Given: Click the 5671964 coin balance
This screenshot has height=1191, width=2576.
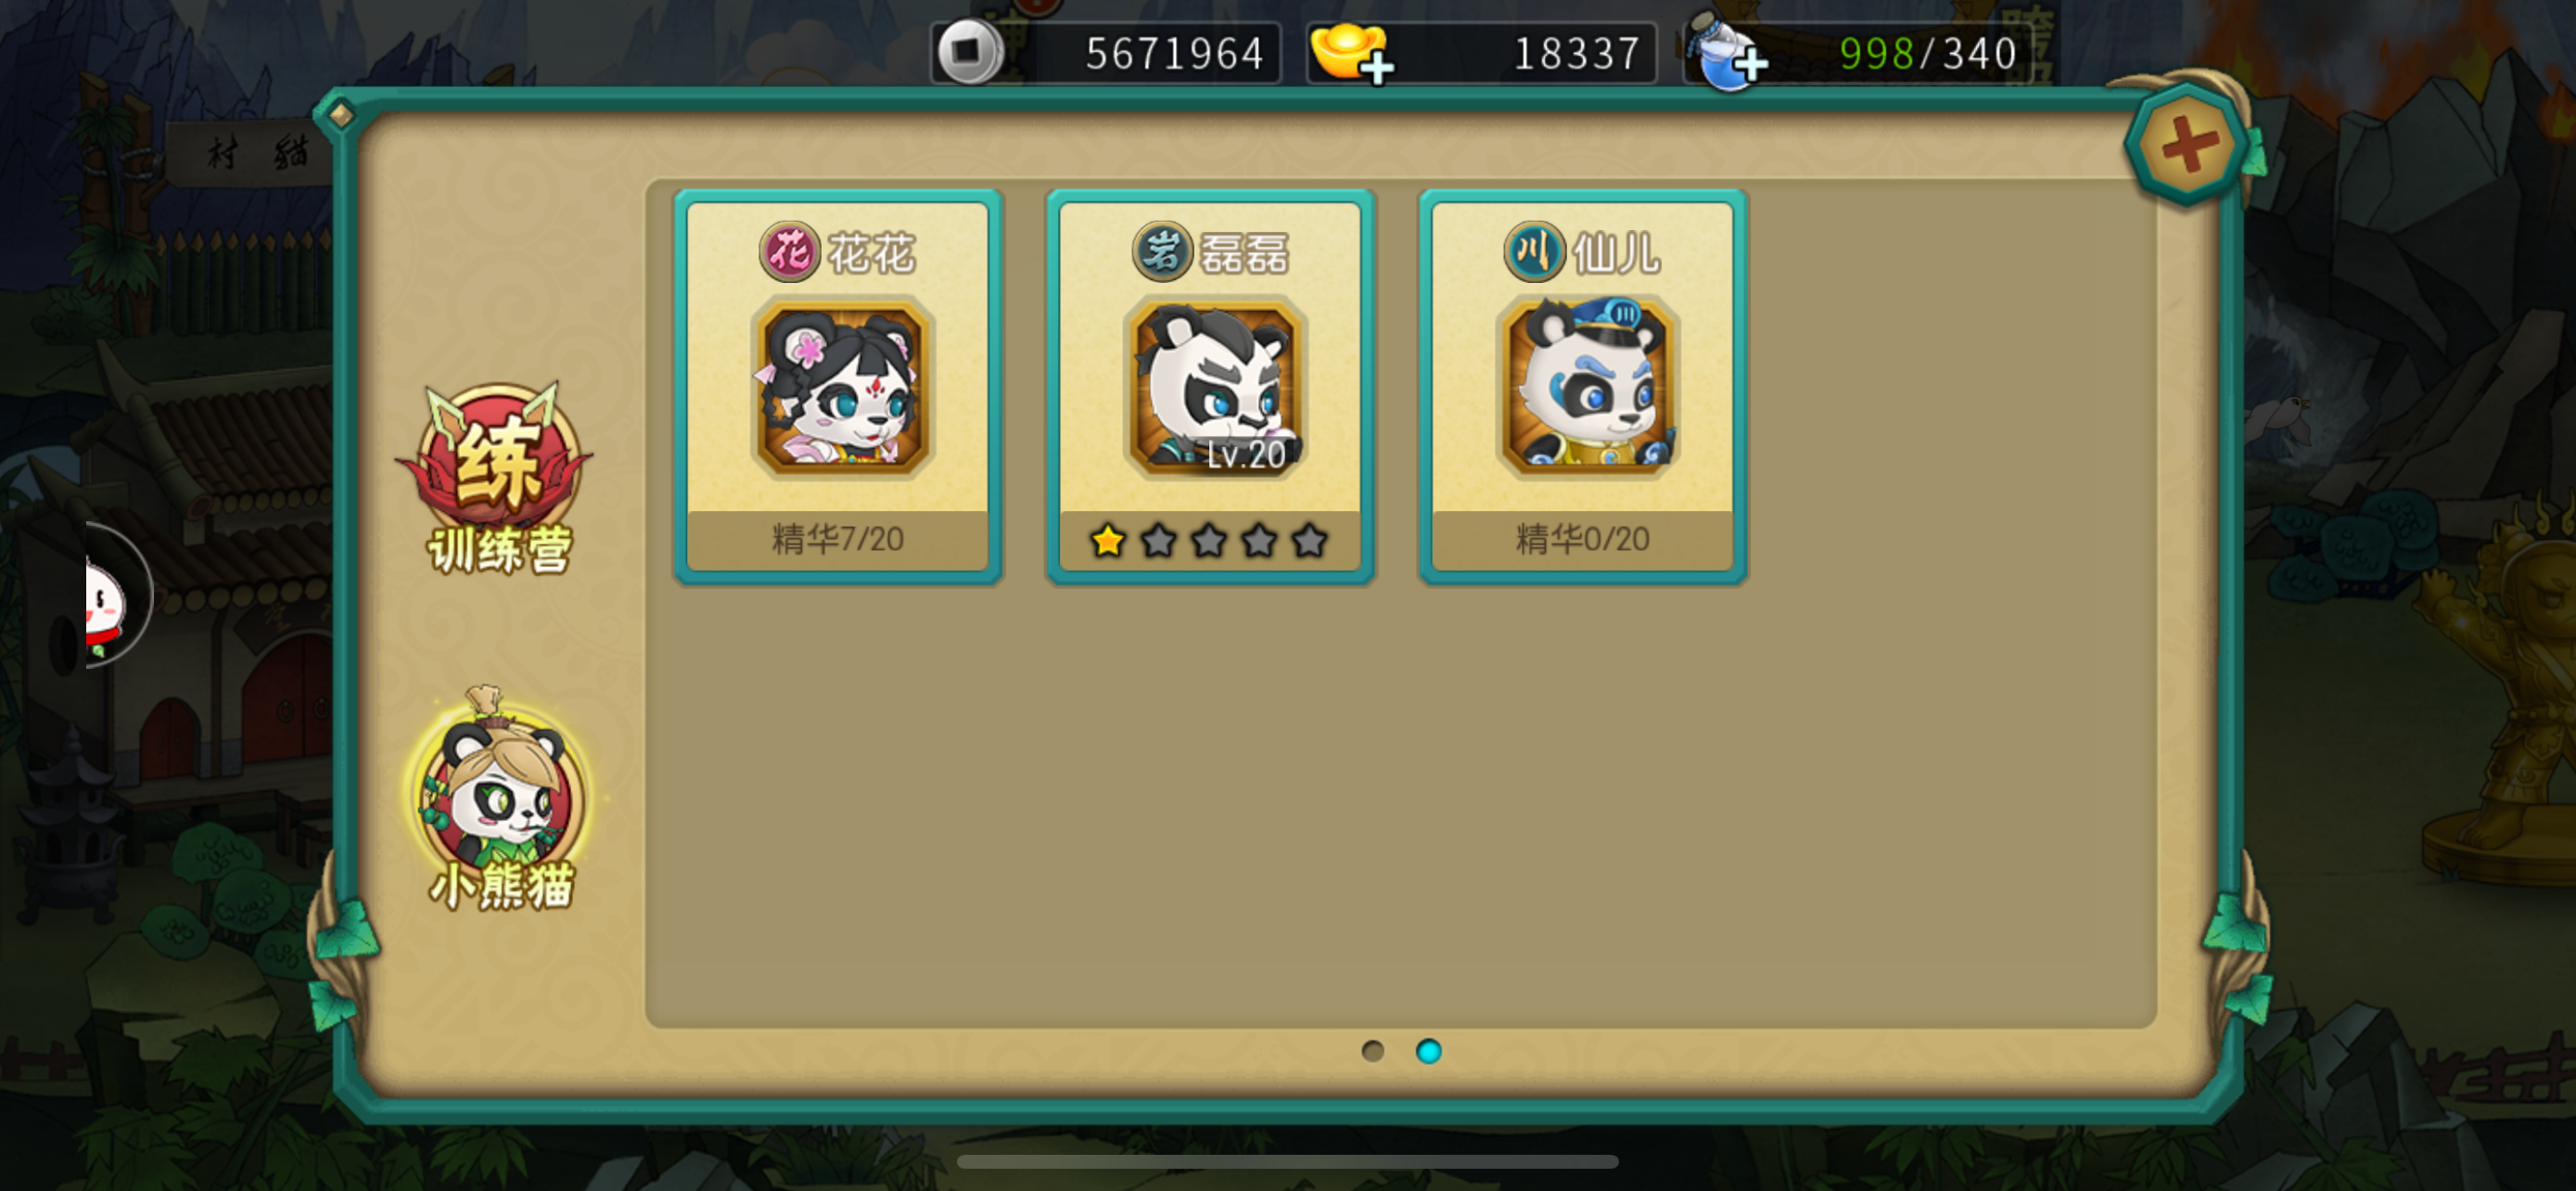Looking at the screenshot, I should coord(1175,54).
